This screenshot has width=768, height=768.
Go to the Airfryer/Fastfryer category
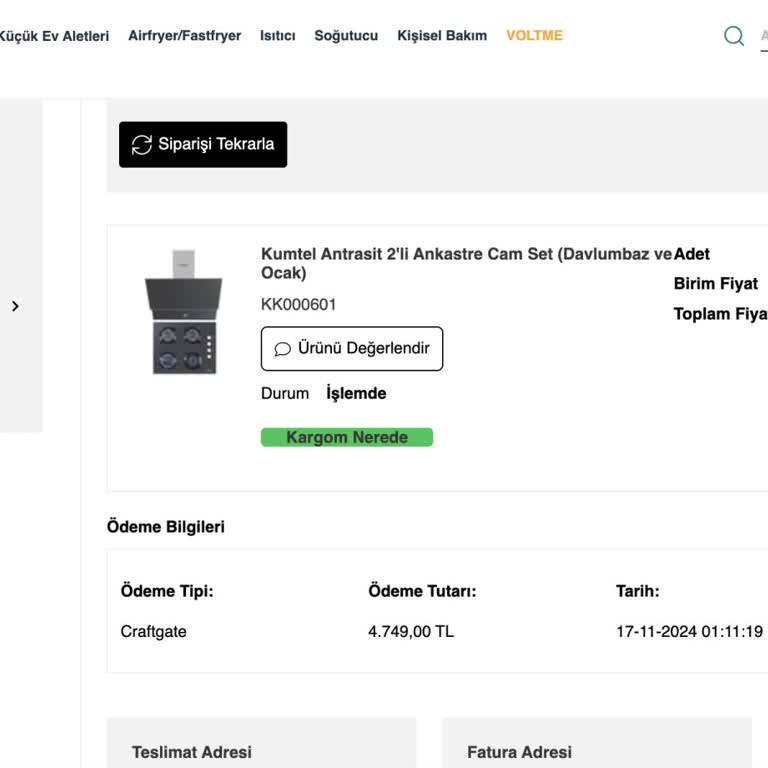pos(185,36)
